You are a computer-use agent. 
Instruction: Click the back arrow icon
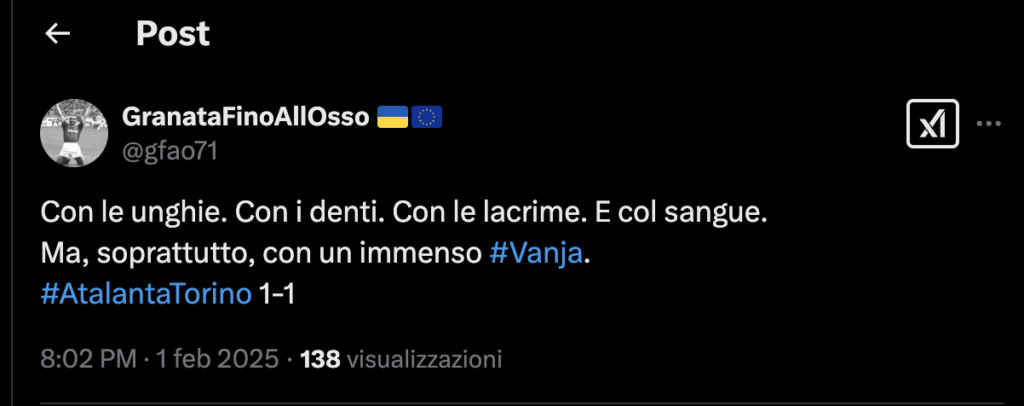pos(58,34)
